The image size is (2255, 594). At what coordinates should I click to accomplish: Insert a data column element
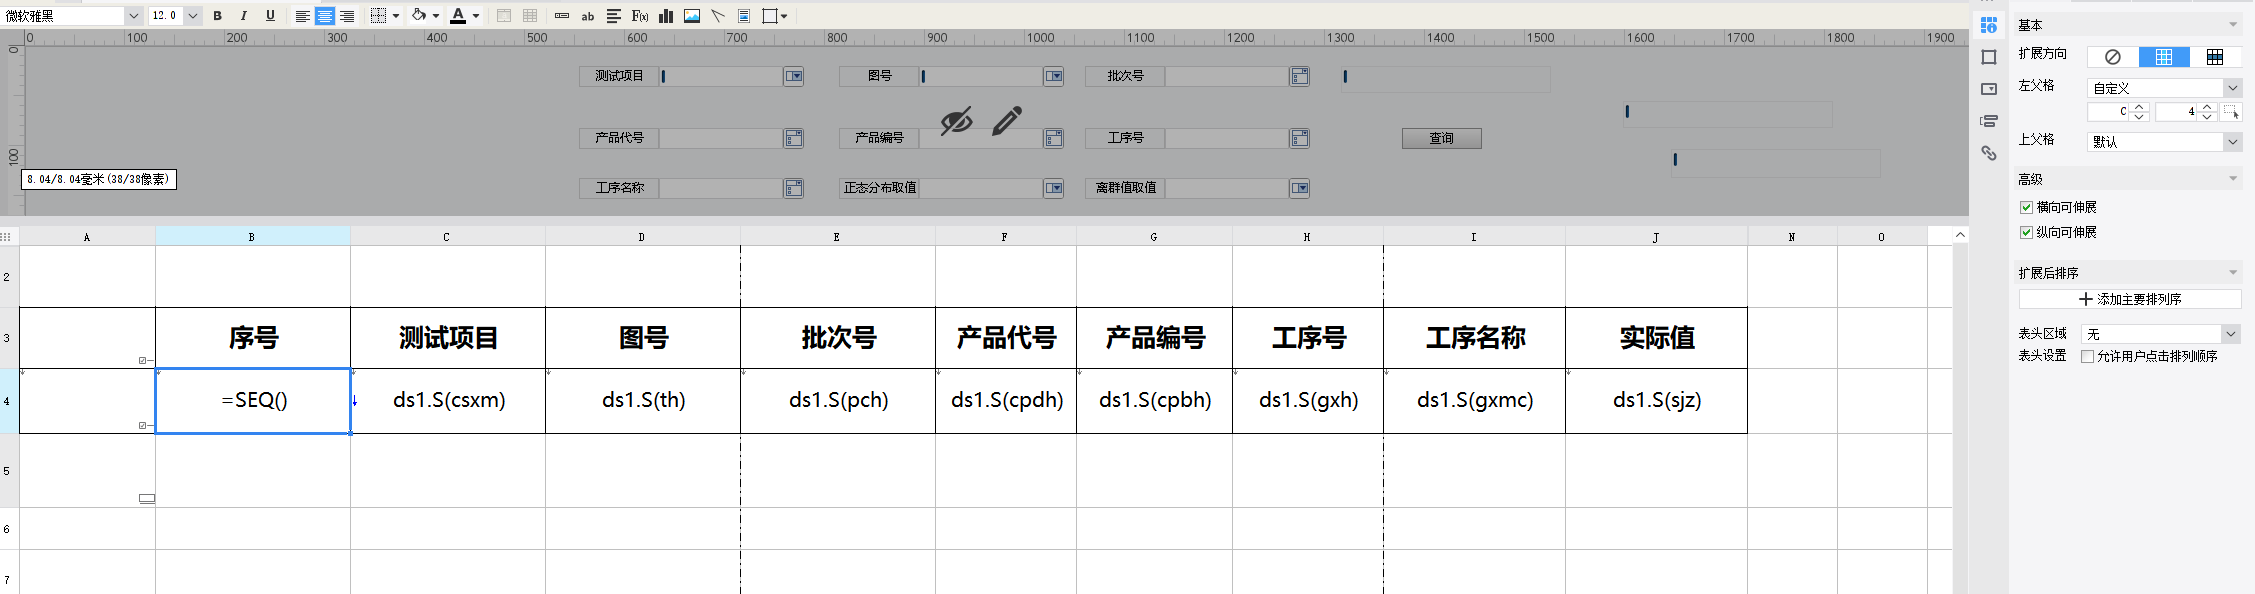pyautogui.click(x=562, y=16)
